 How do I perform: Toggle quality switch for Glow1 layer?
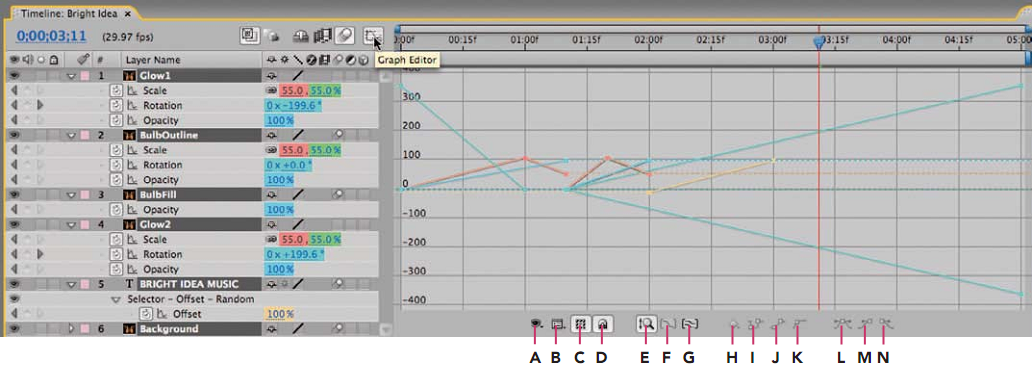[x=297, y=76]
